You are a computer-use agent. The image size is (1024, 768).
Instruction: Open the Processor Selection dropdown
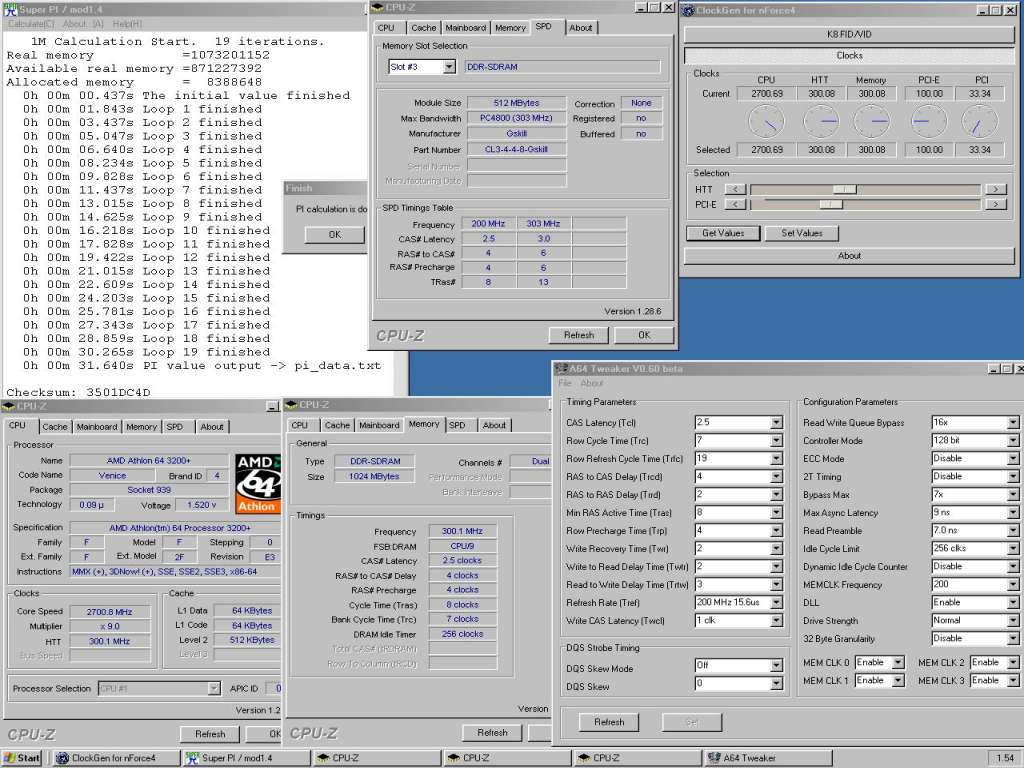(214, 688)
